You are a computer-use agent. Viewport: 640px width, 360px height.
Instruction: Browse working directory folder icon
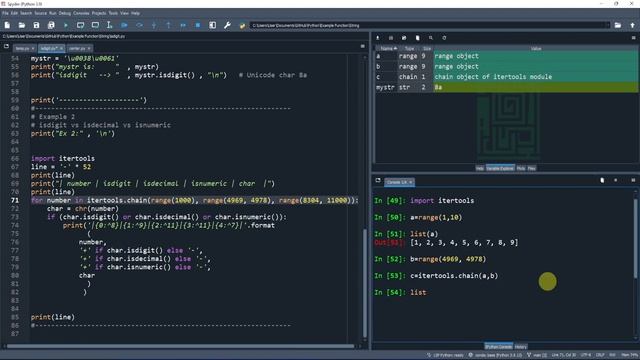click(x=618, y=25)
